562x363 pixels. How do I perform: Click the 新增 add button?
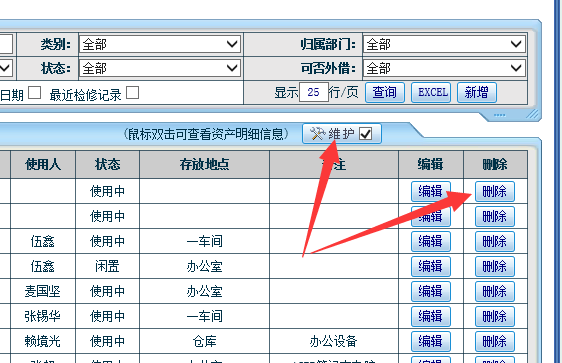(x=477, y=92)
